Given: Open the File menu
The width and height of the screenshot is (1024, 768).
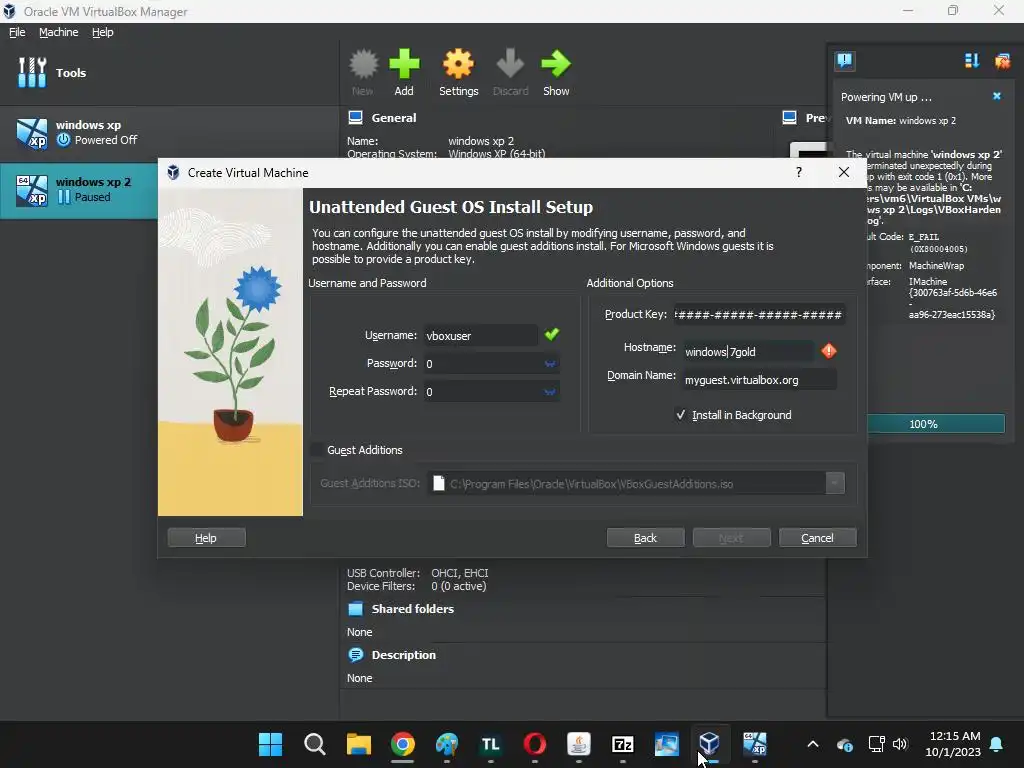Looking at the screenshot, I should coord(17,32).
